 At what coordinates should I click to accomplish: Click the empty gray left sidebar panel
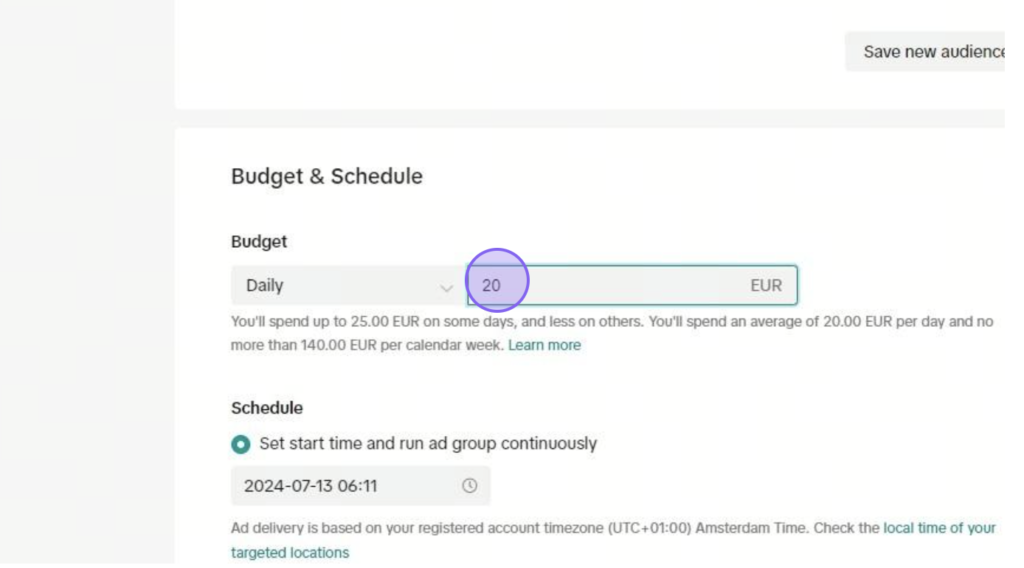[x=87, y=281]
